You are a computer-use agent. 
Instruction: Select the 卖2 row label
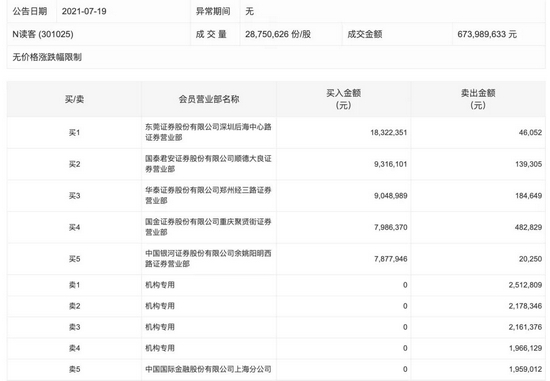[74, 306]
